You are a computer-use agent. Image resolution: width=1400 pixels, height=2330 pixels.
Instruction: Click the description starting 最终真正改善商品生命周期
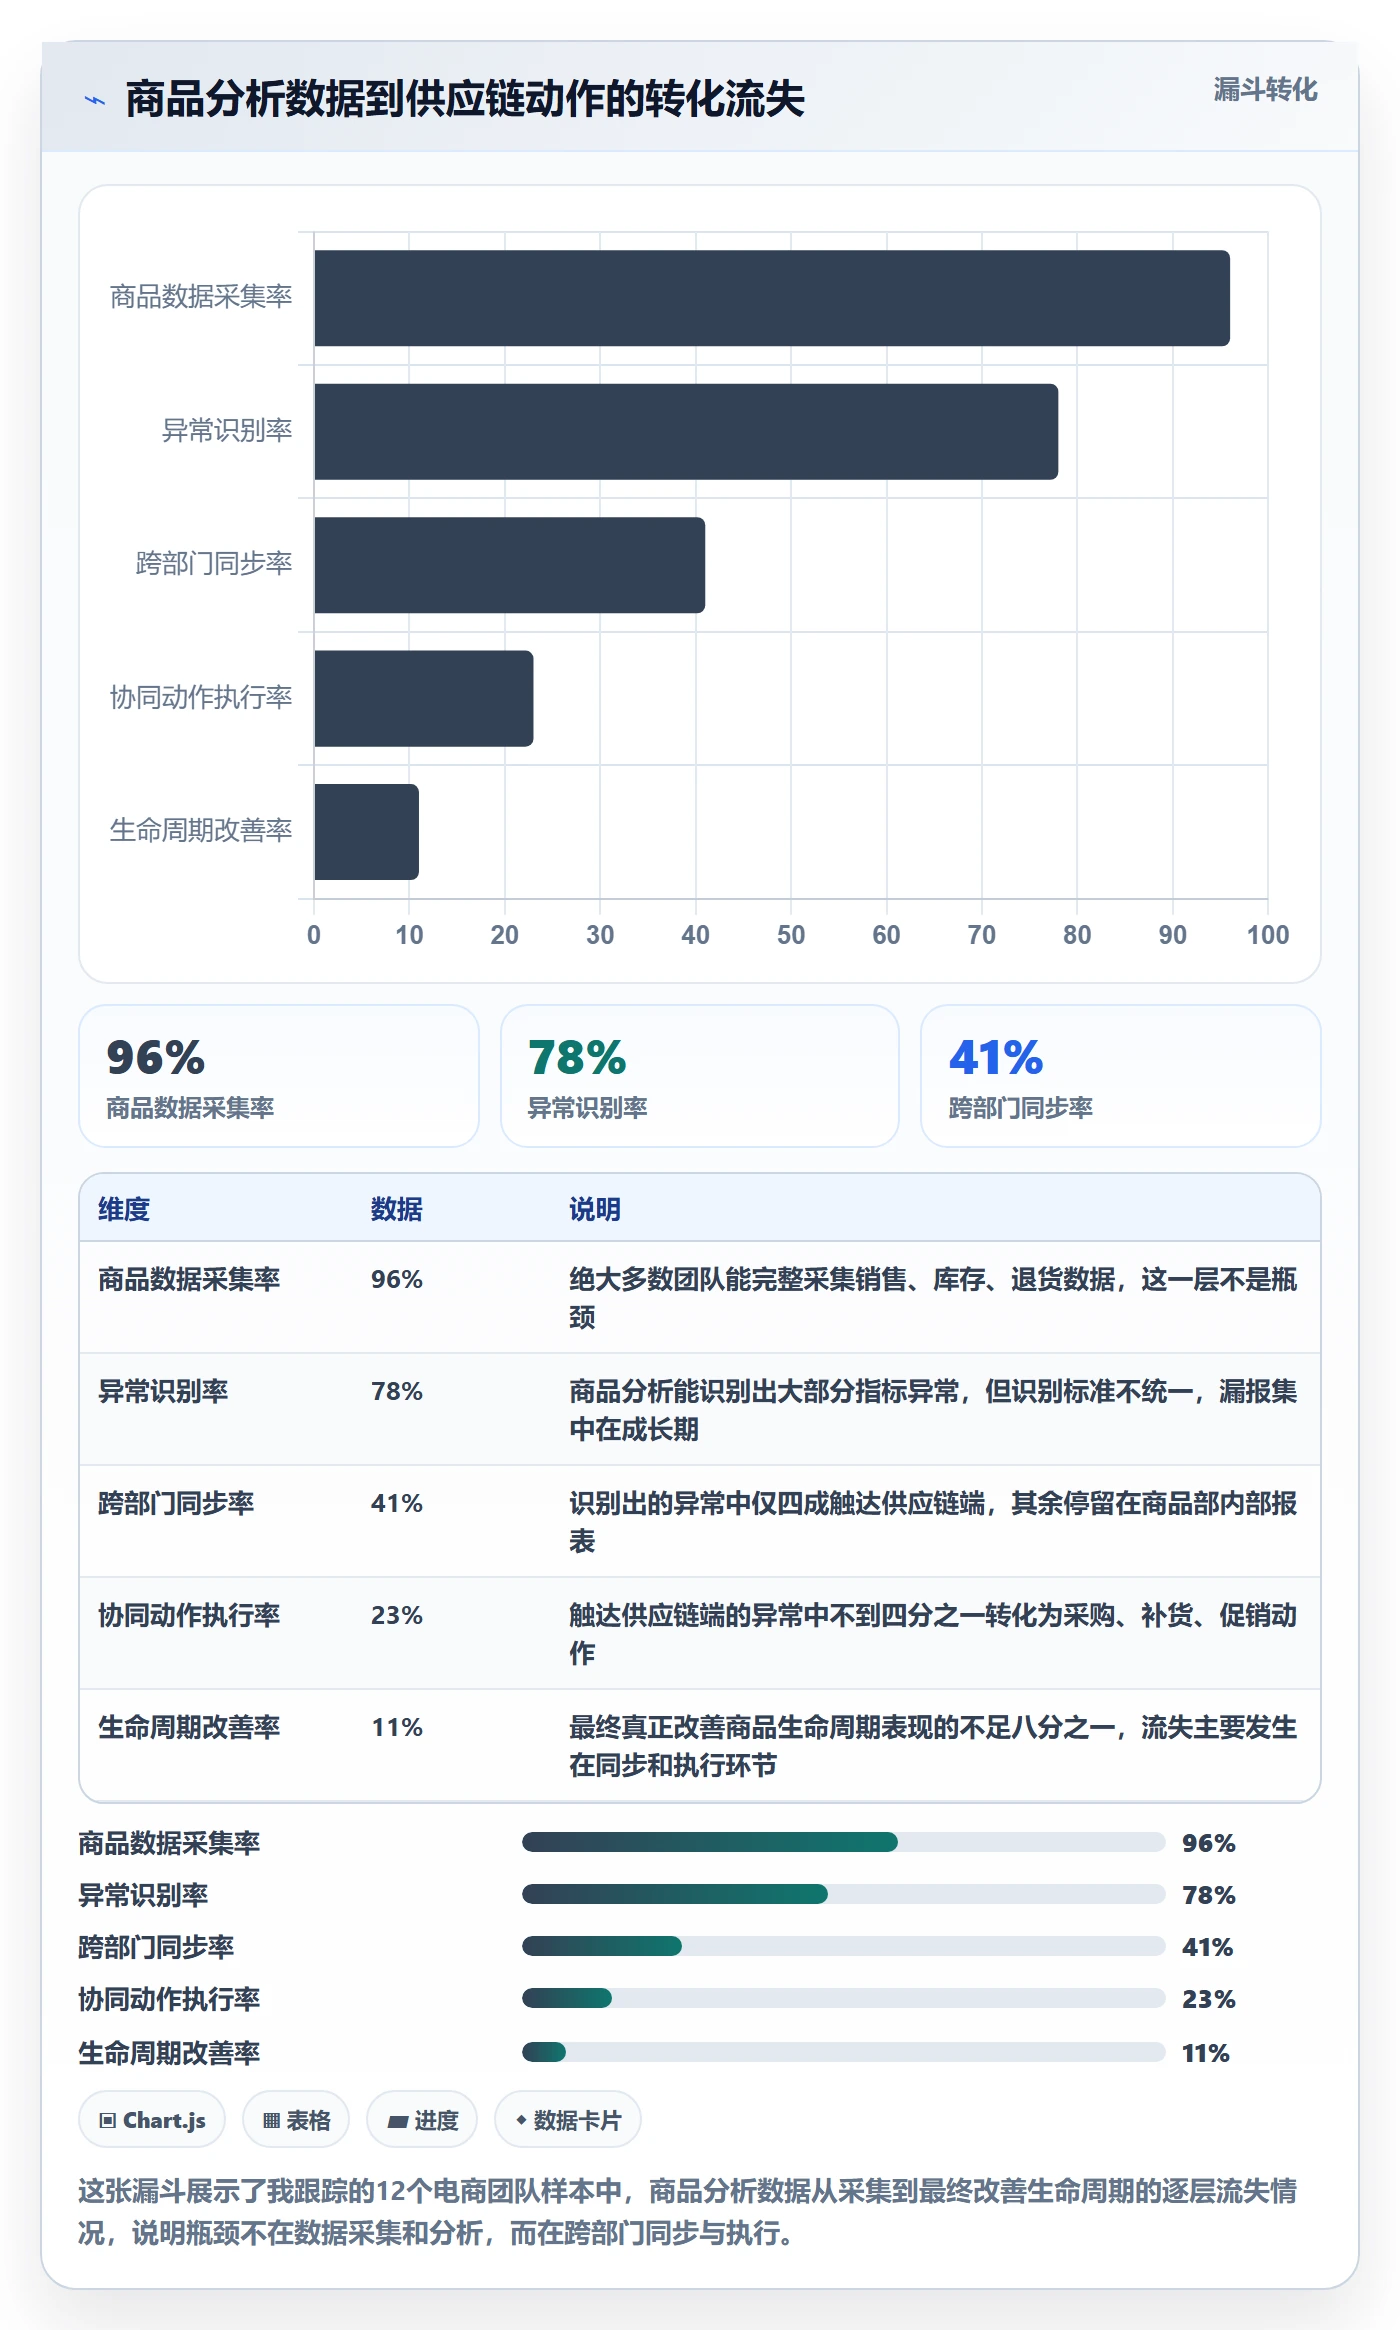click(x=933, y=1746)
